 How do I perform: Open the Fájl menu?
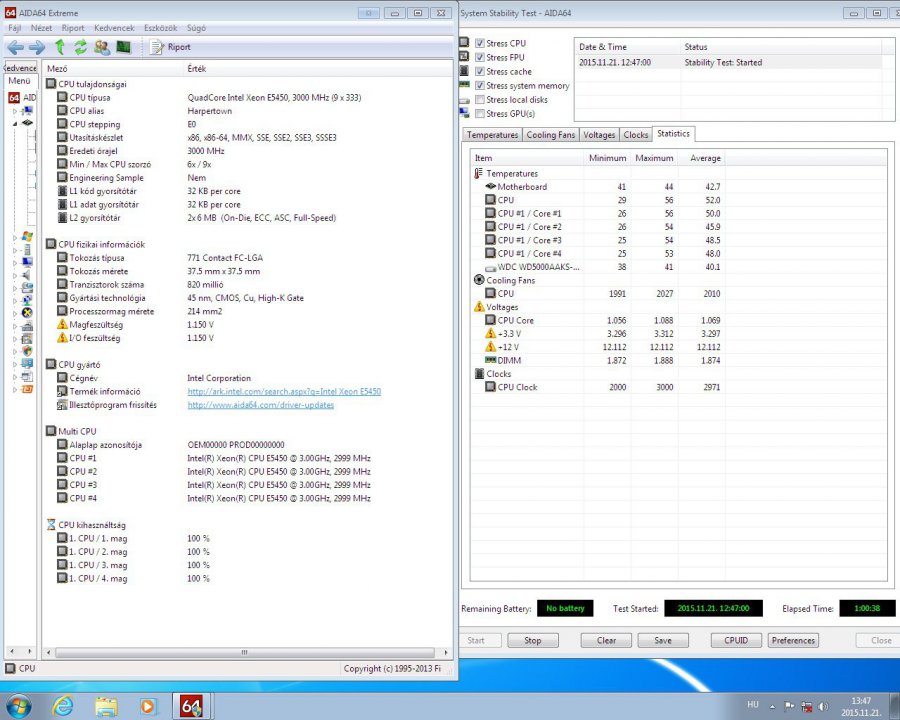click(x=14, y=28)
